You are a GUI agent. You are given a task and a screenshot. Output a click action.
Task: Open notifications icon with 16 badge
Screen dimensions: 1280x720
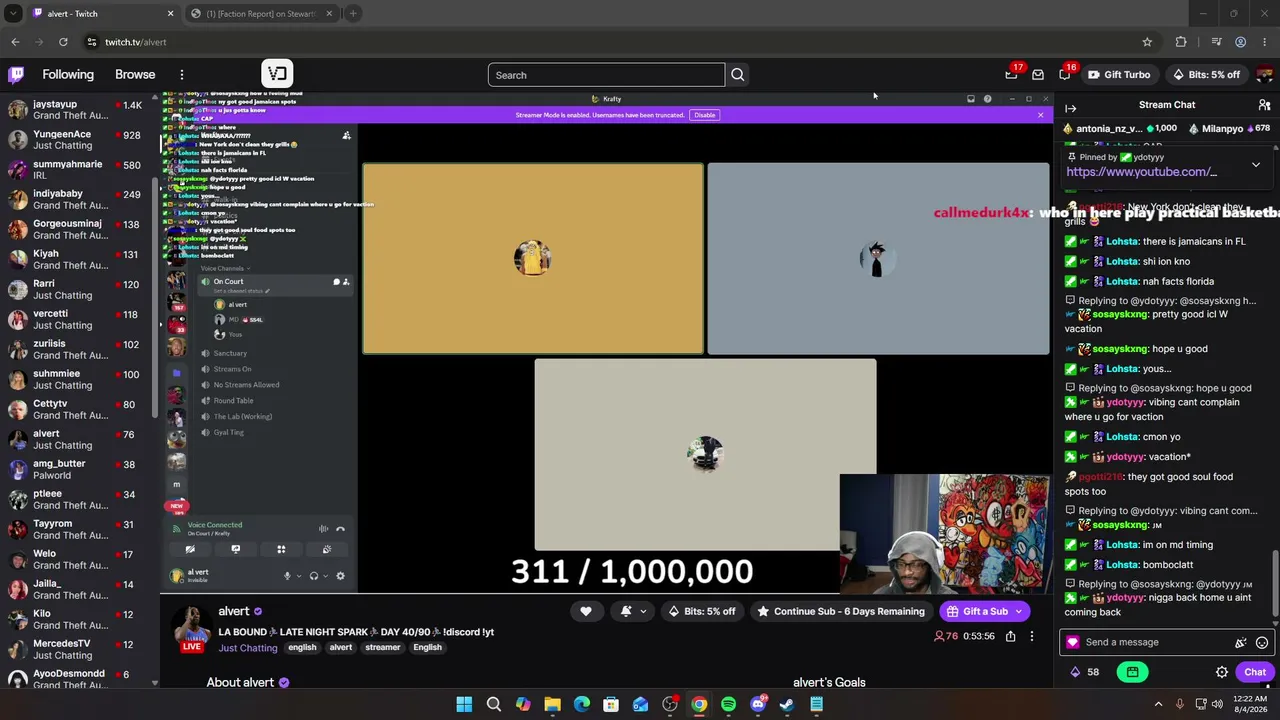coord(1065,75)
